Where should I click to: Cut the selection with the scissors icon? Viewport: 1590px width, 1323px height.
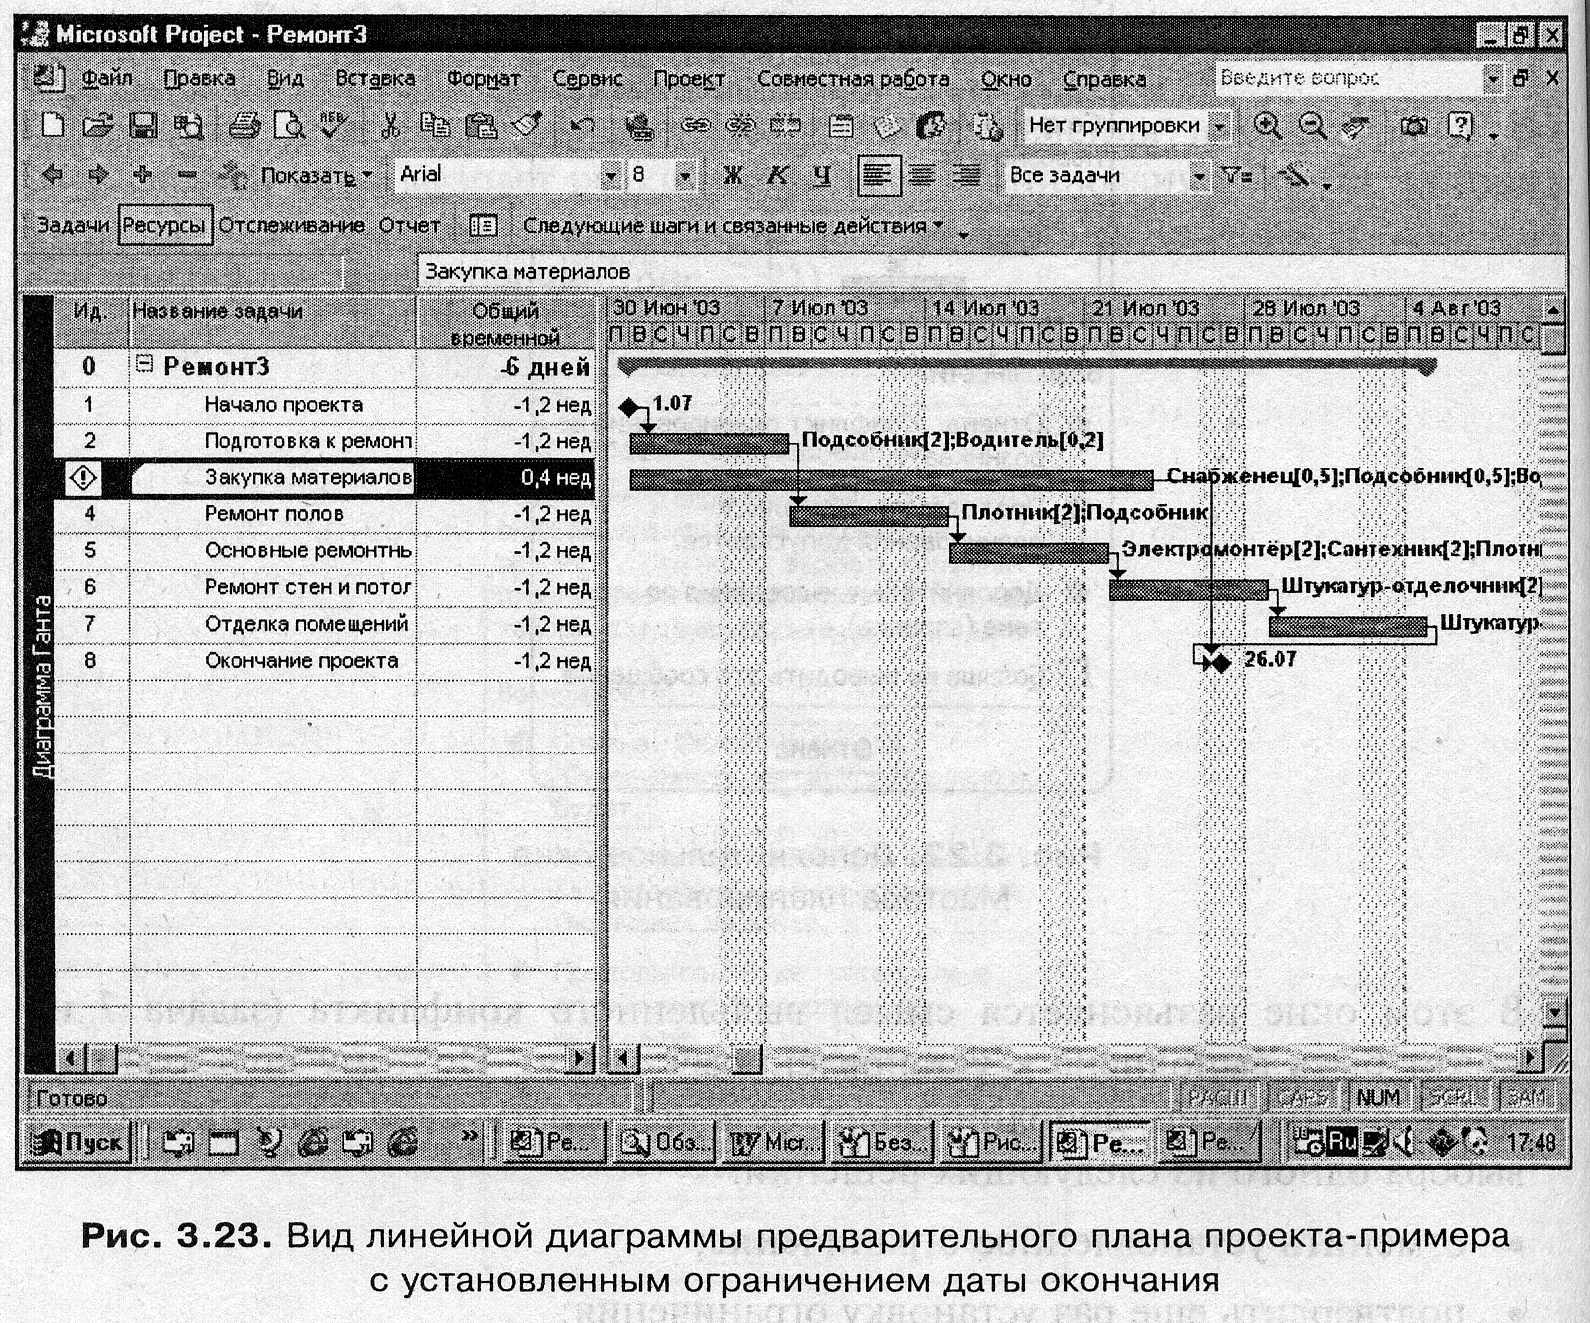(x=390, y=125)
